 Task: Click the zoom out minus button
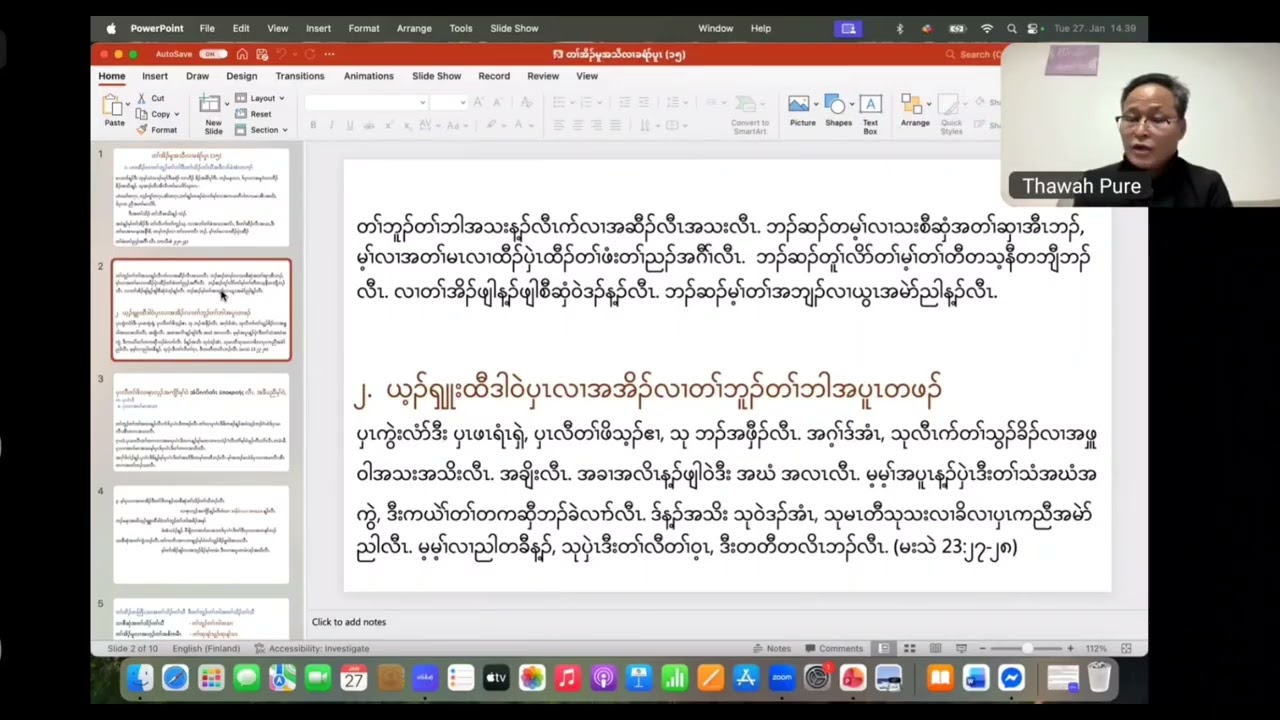(983, 648)
